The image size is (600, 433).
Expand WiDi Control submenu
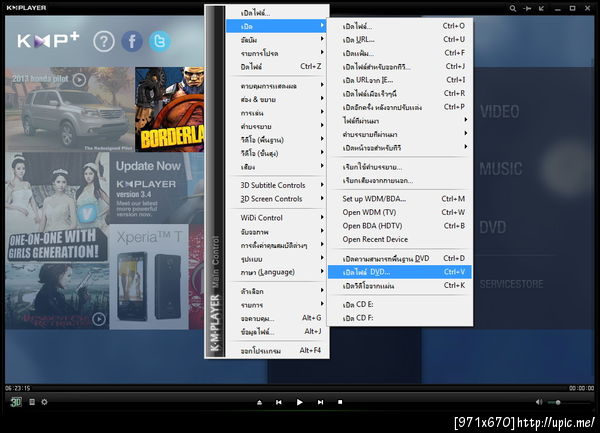point(278,218)
